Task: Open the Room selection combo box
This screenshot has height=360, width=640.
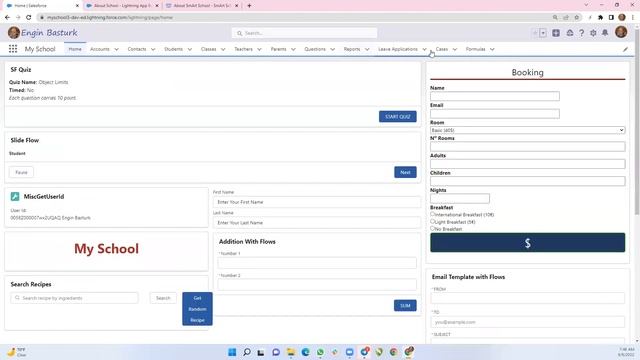Action: click(527, 130)
